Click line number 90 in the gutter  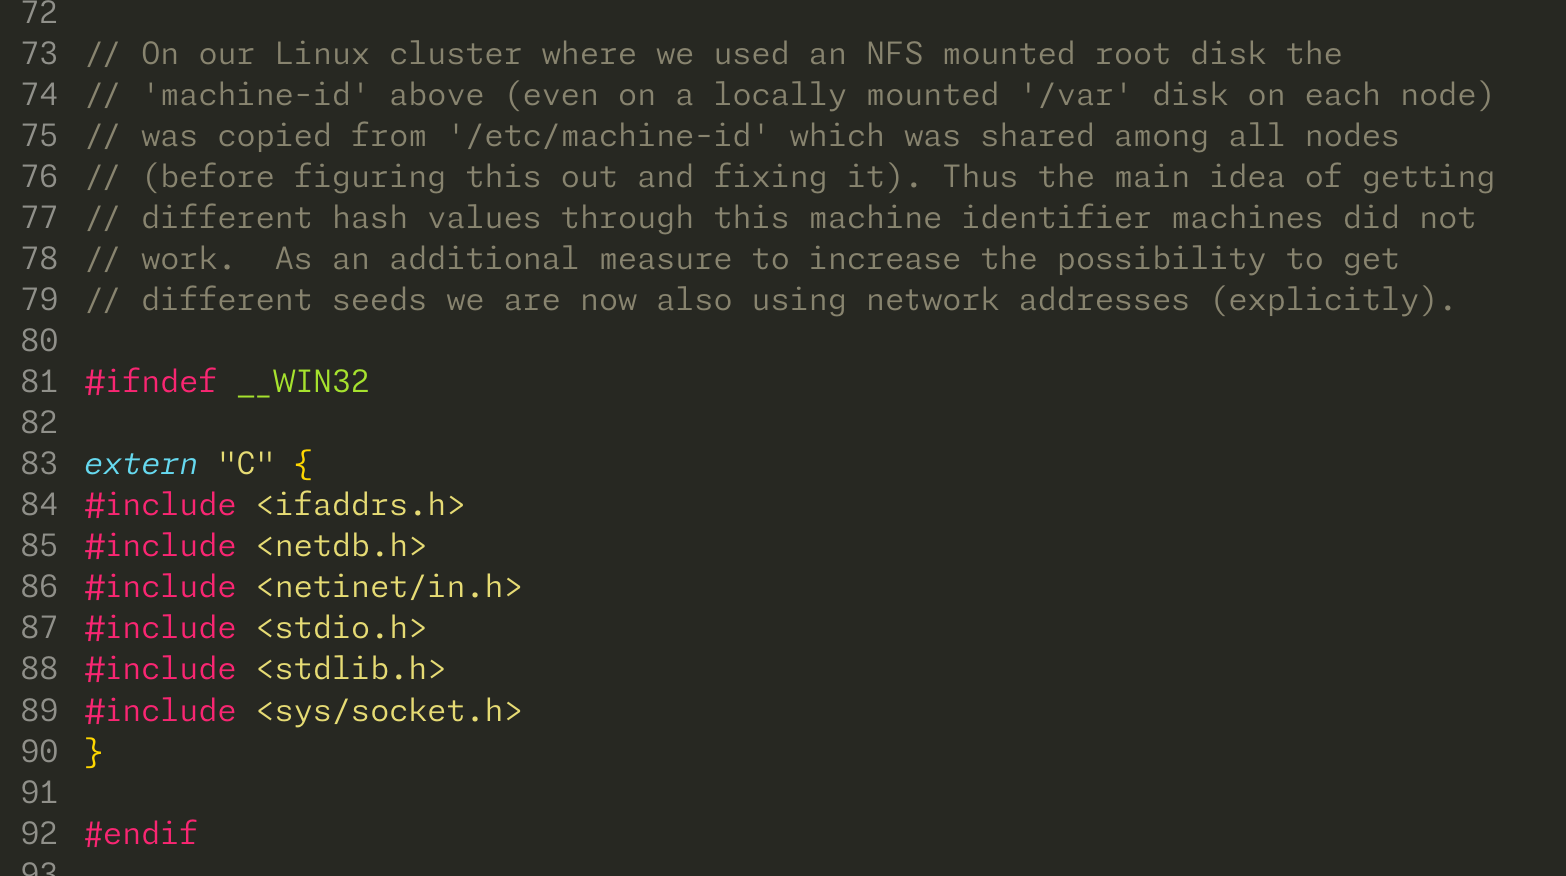(39, 751)
